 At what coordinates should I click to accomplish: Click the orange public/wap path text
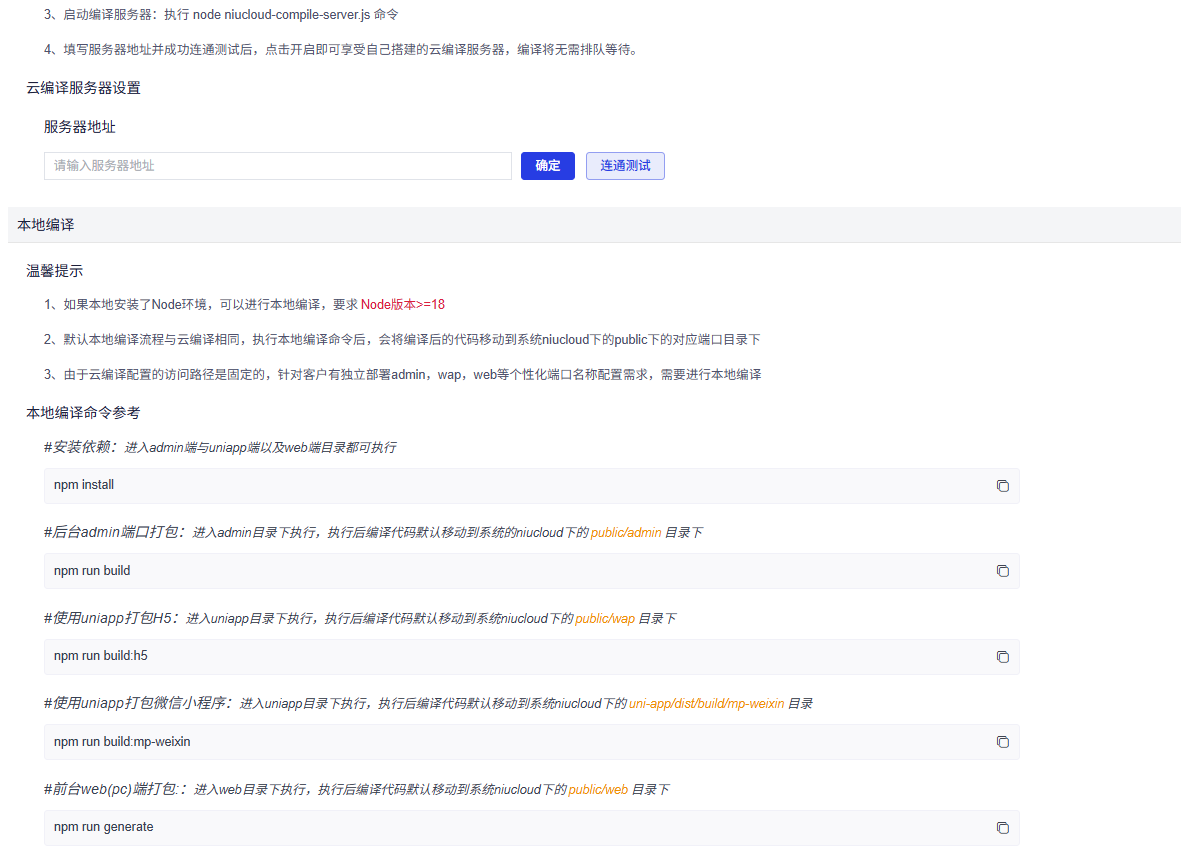click(605, 619)
